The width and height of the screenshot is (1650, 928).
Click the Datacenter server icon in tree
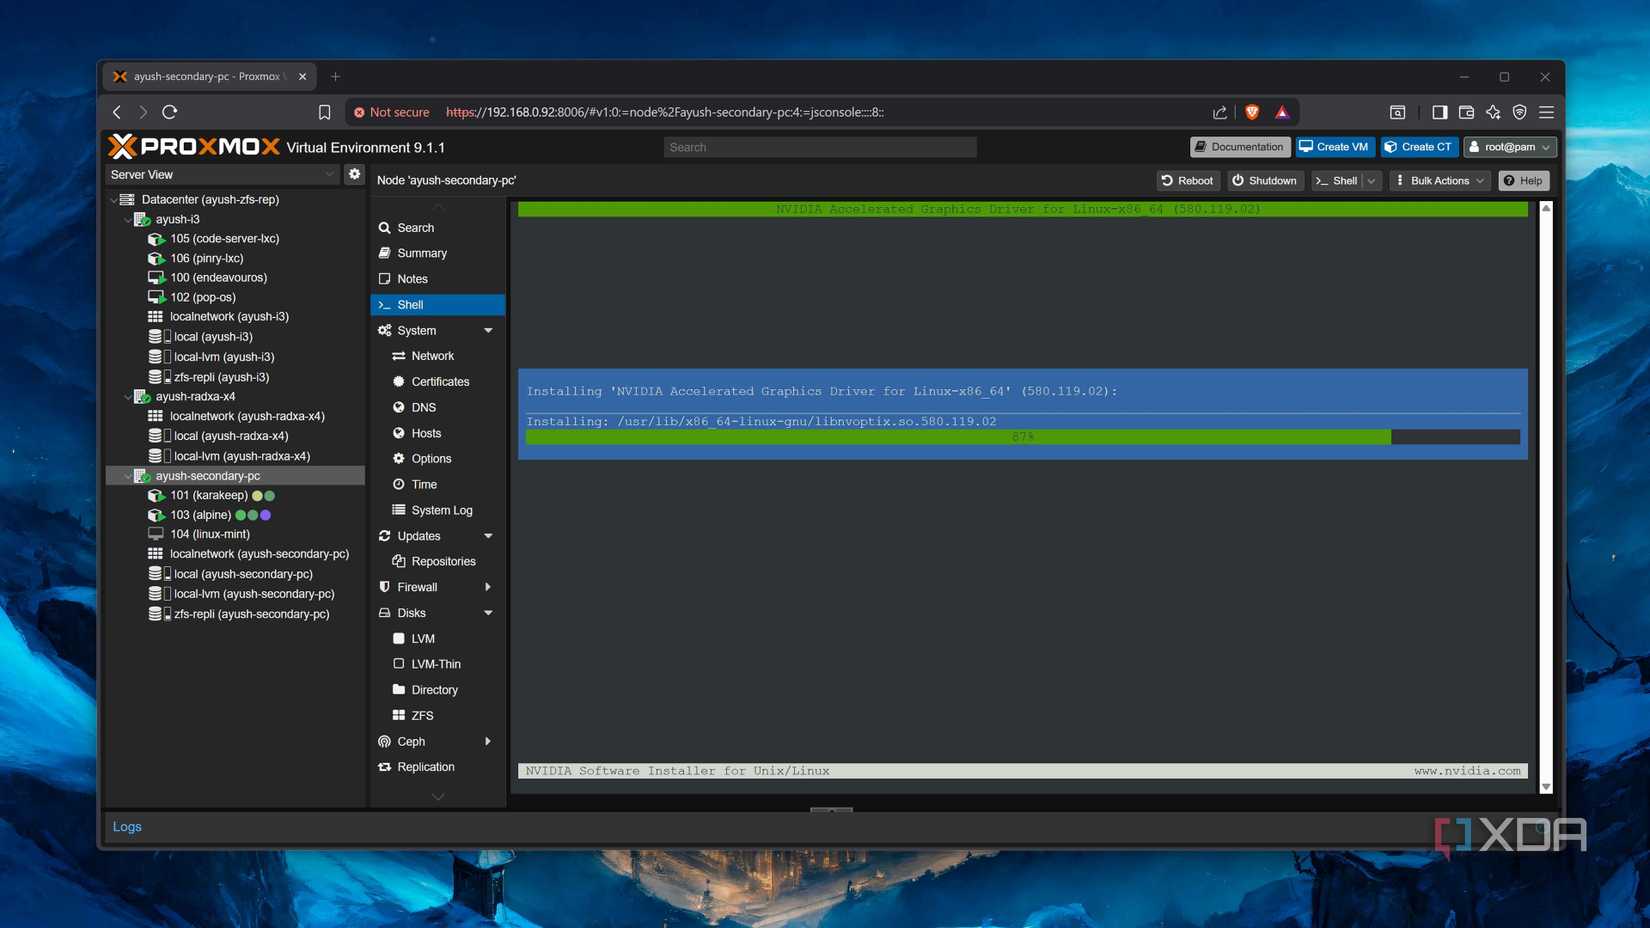[x=127, y=199]
